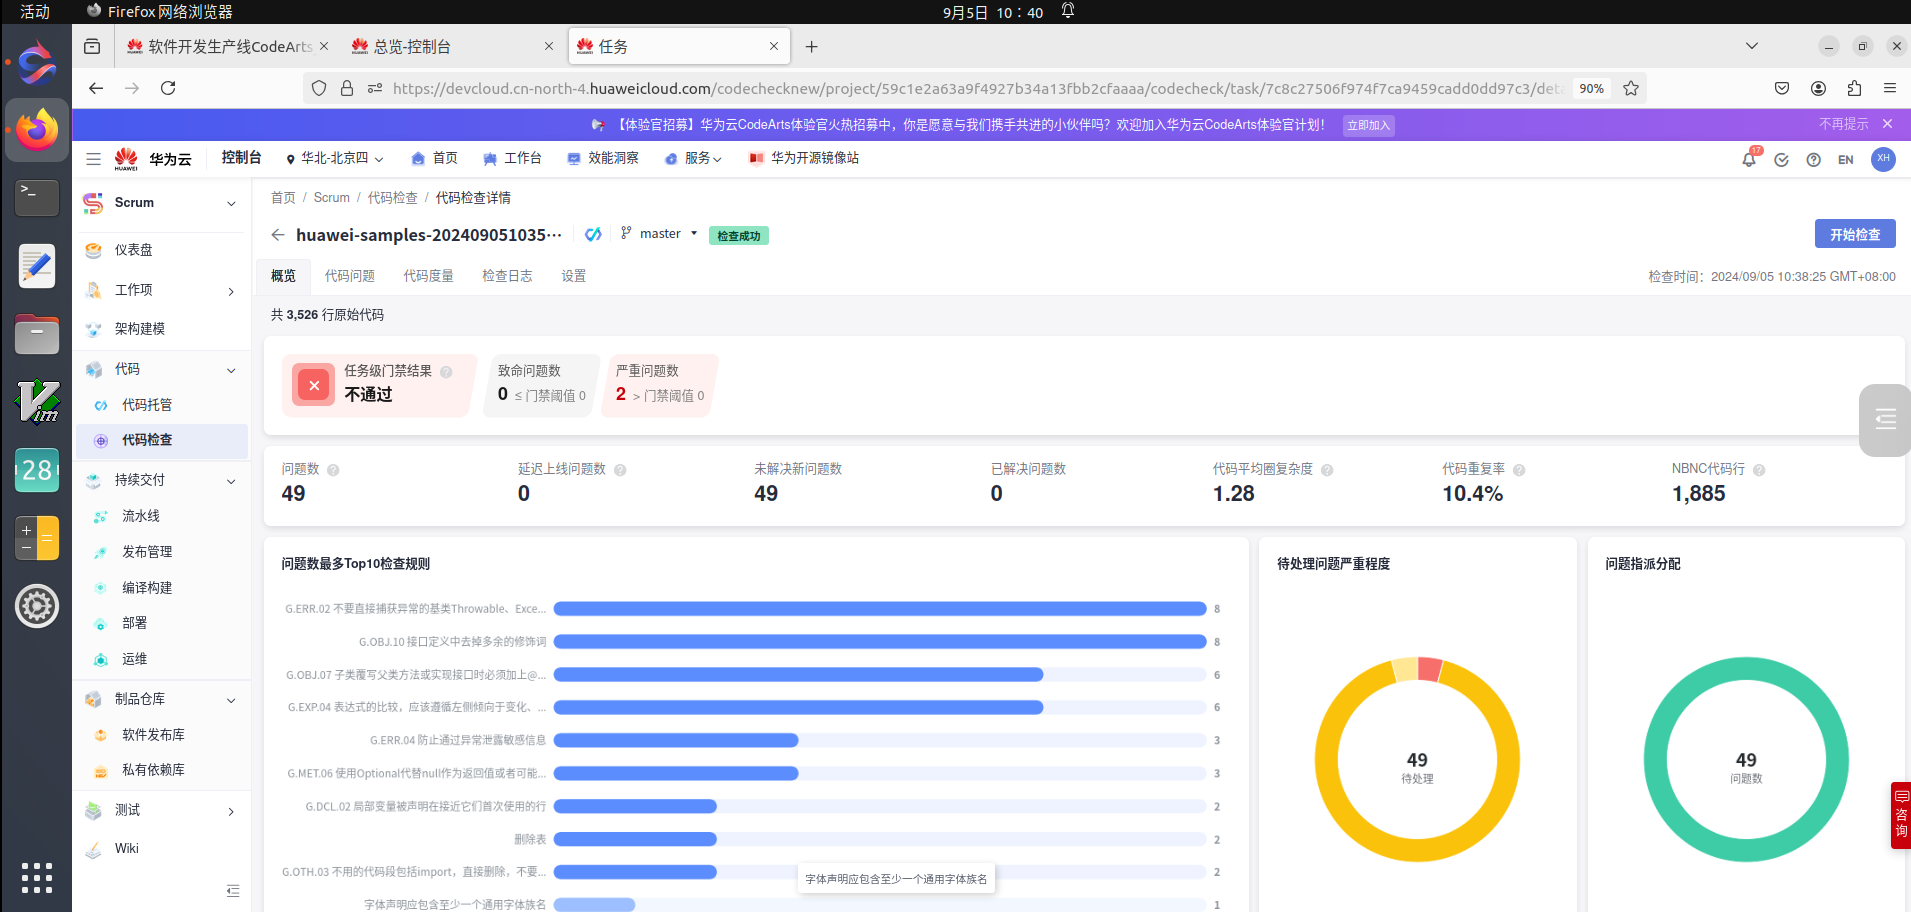Click the red 咨询 consultation button
The width and height of the screenshot is (1911, 912).
tap(1901, 815)
